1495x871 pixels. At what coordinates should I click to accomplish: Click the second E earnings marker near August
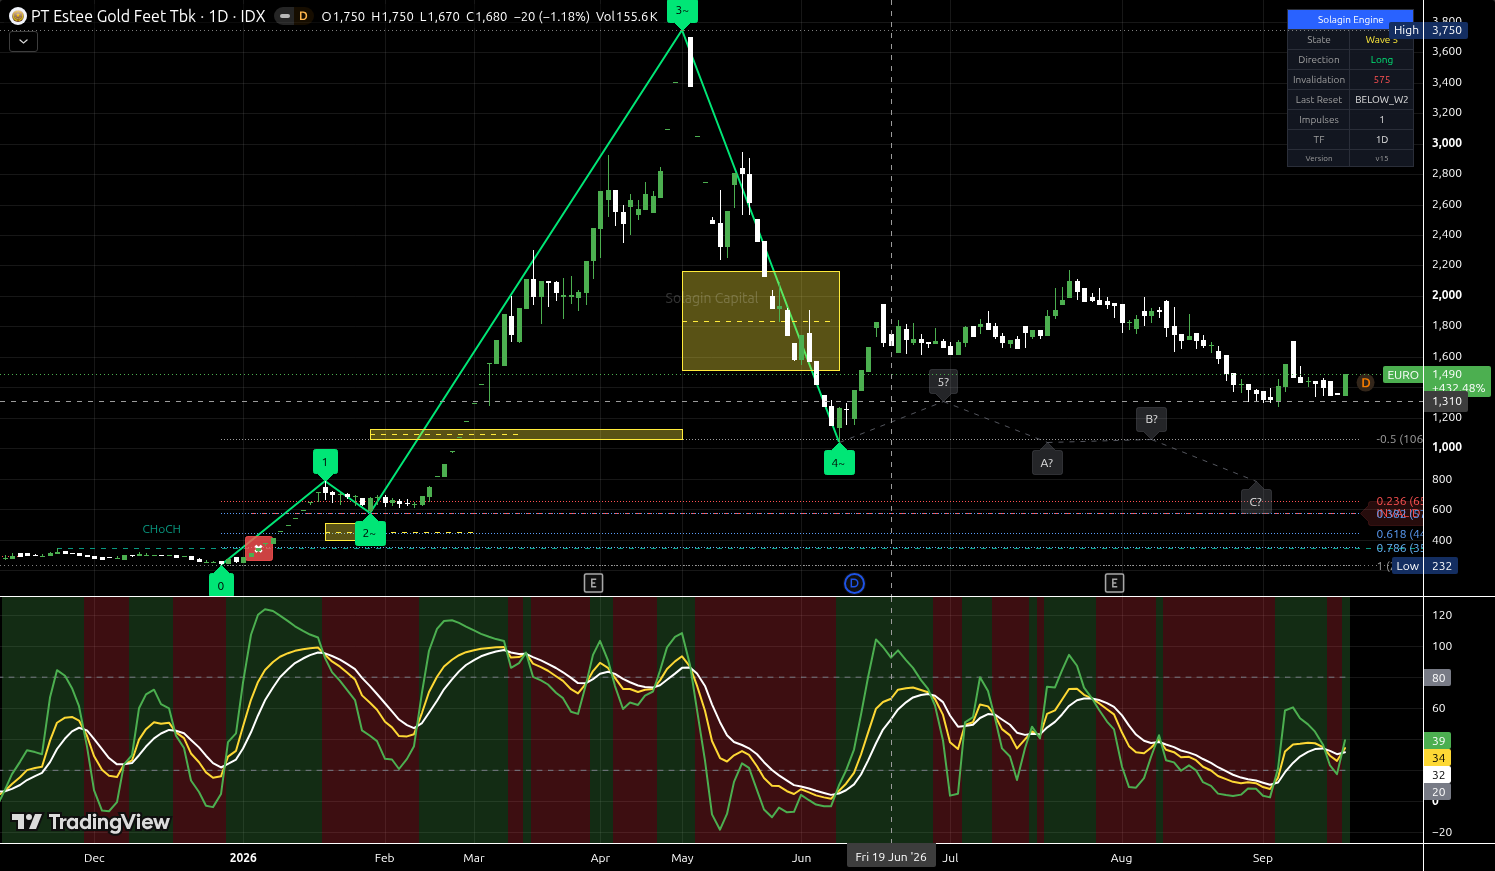tap(1114, 583)
